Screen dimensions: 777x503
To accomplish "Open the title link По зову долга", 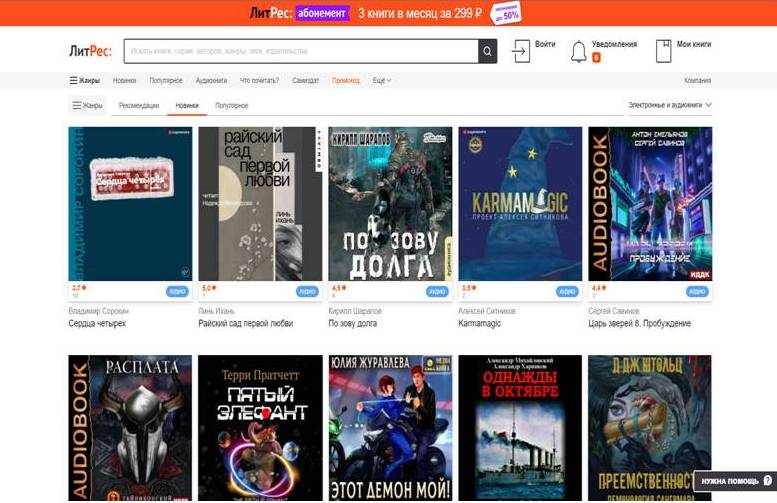I will tap(353, 323).
